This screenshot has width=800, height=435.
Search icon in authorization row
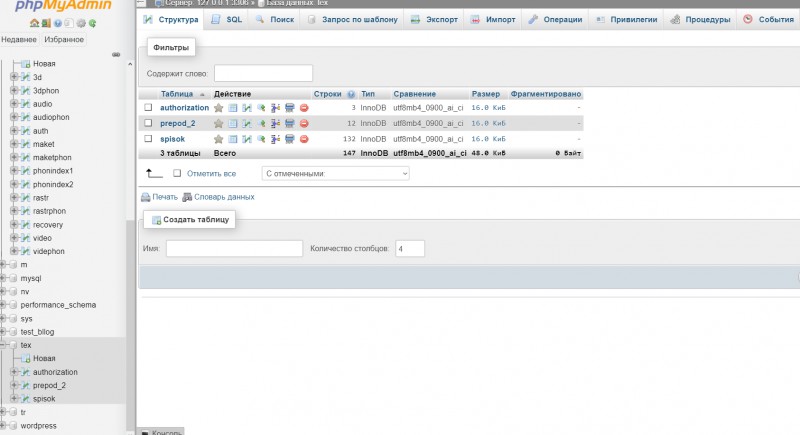(261, 108)
